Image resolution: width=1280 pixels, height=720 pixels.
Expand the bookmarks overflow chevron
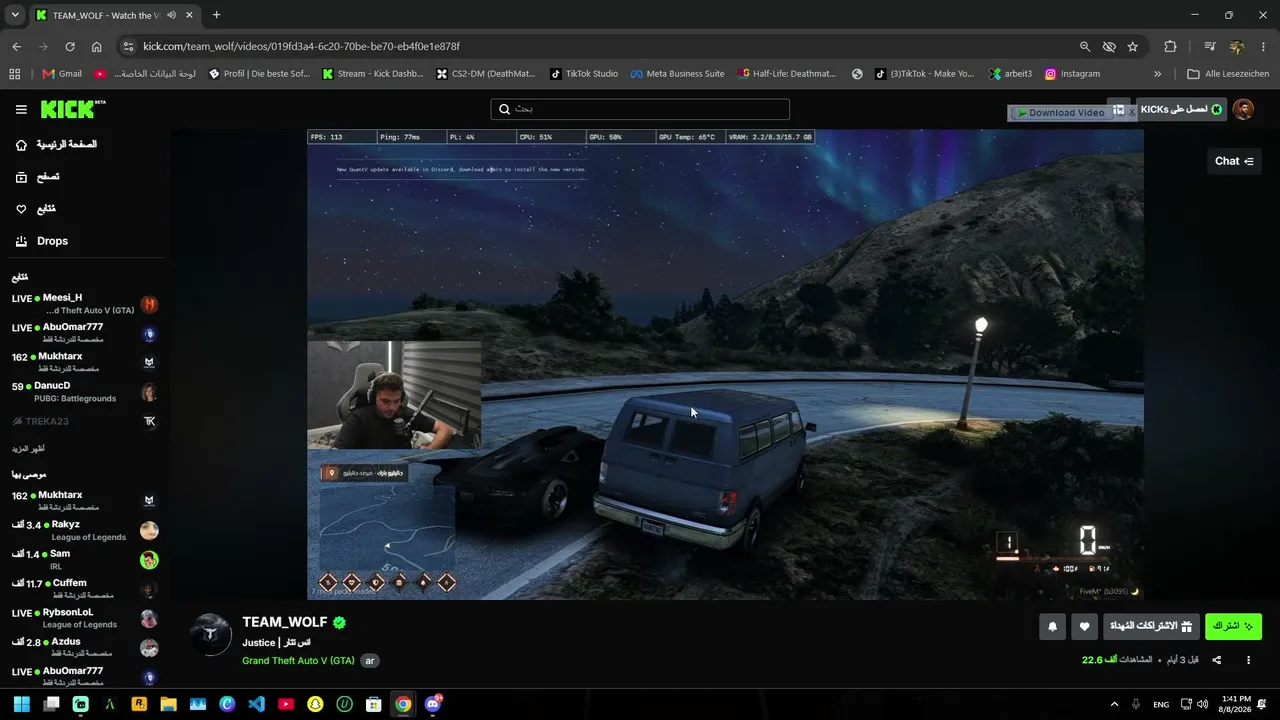[1157, 73]
